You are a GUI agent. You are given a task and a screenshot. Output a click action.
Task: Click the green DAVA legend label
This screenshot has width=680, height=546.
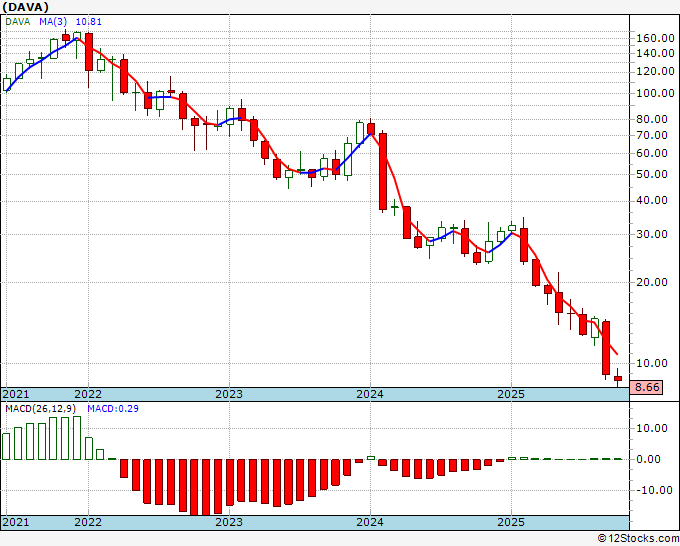click(18, 22)
